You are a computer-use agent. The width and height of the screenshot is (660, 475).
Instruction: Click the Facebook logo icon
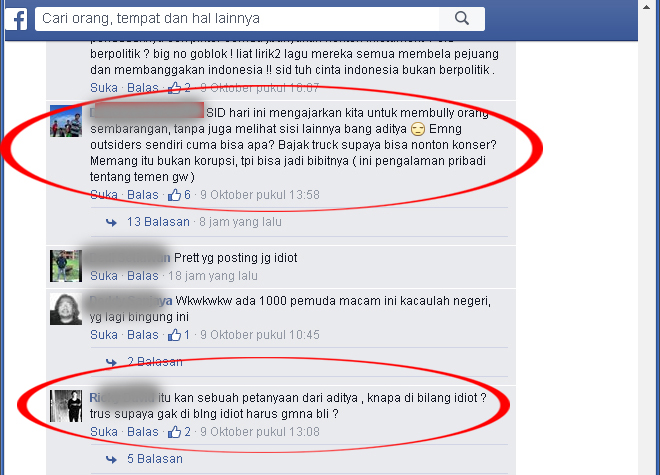16,19
